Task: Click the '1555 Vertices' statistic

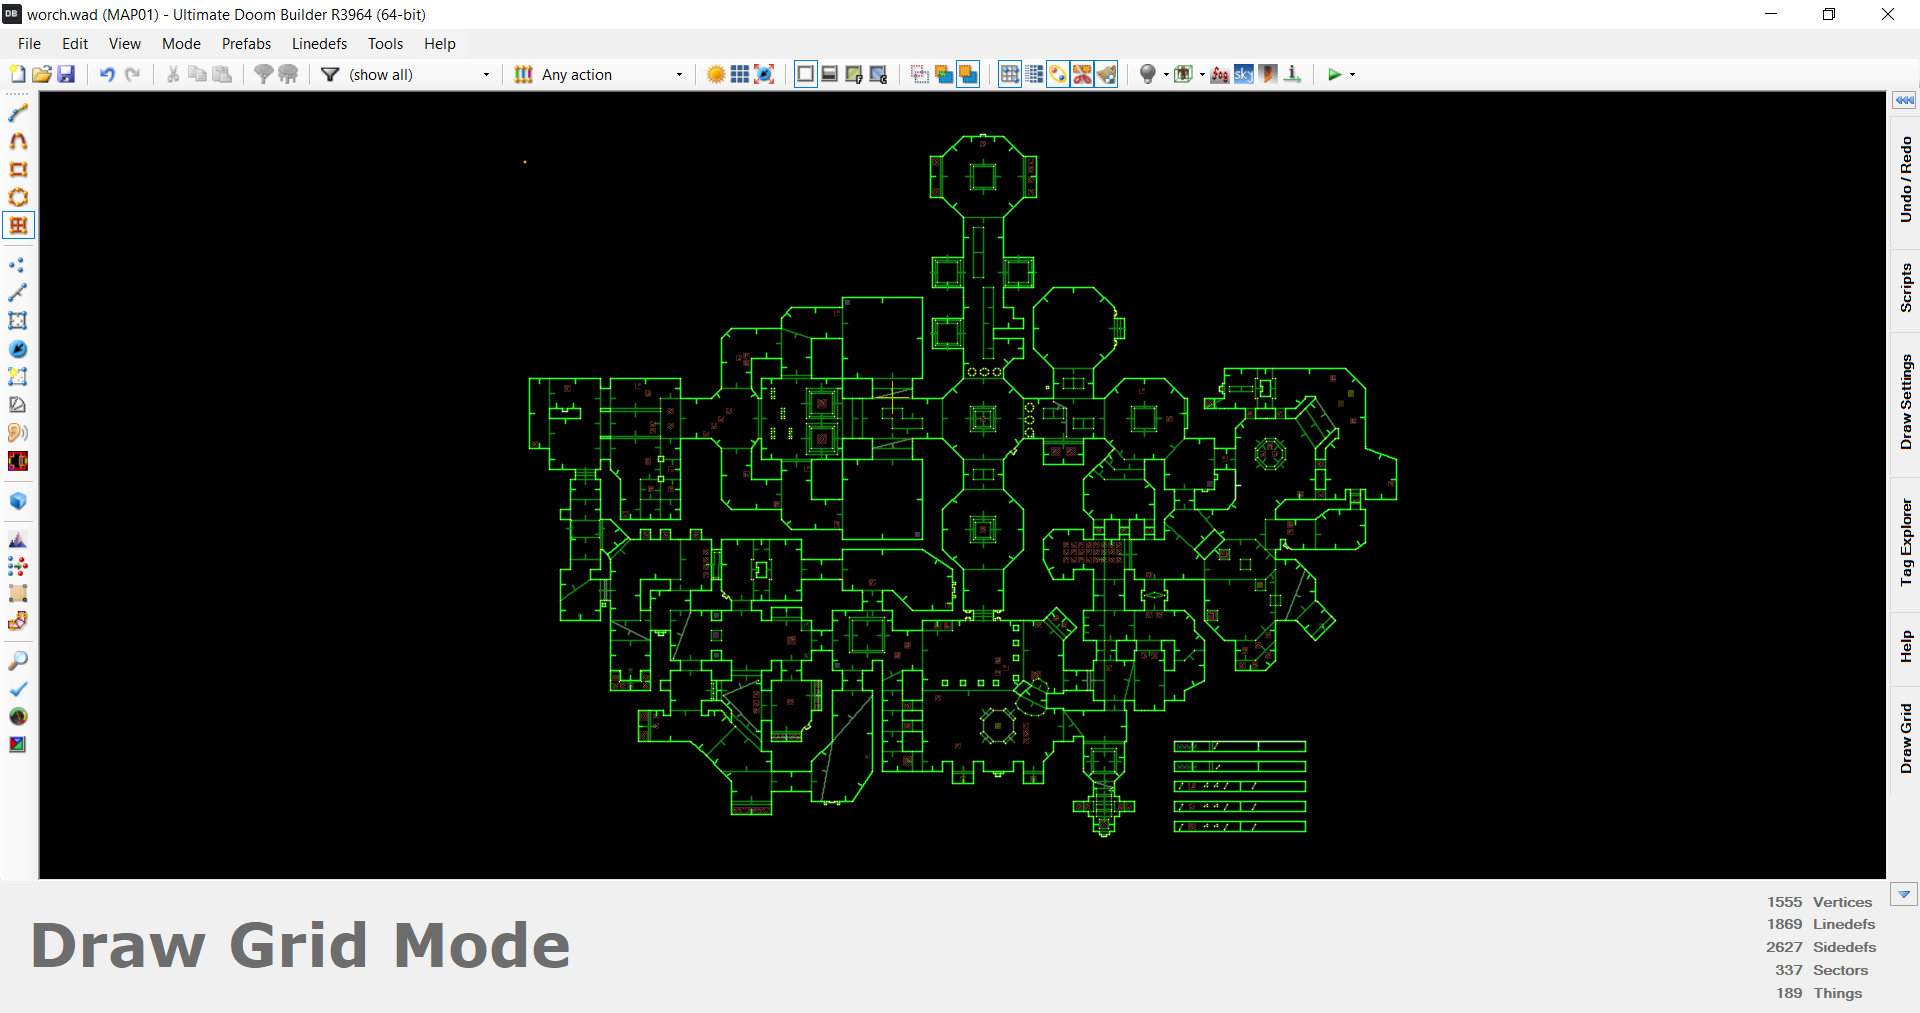Action: point(1819,902)
